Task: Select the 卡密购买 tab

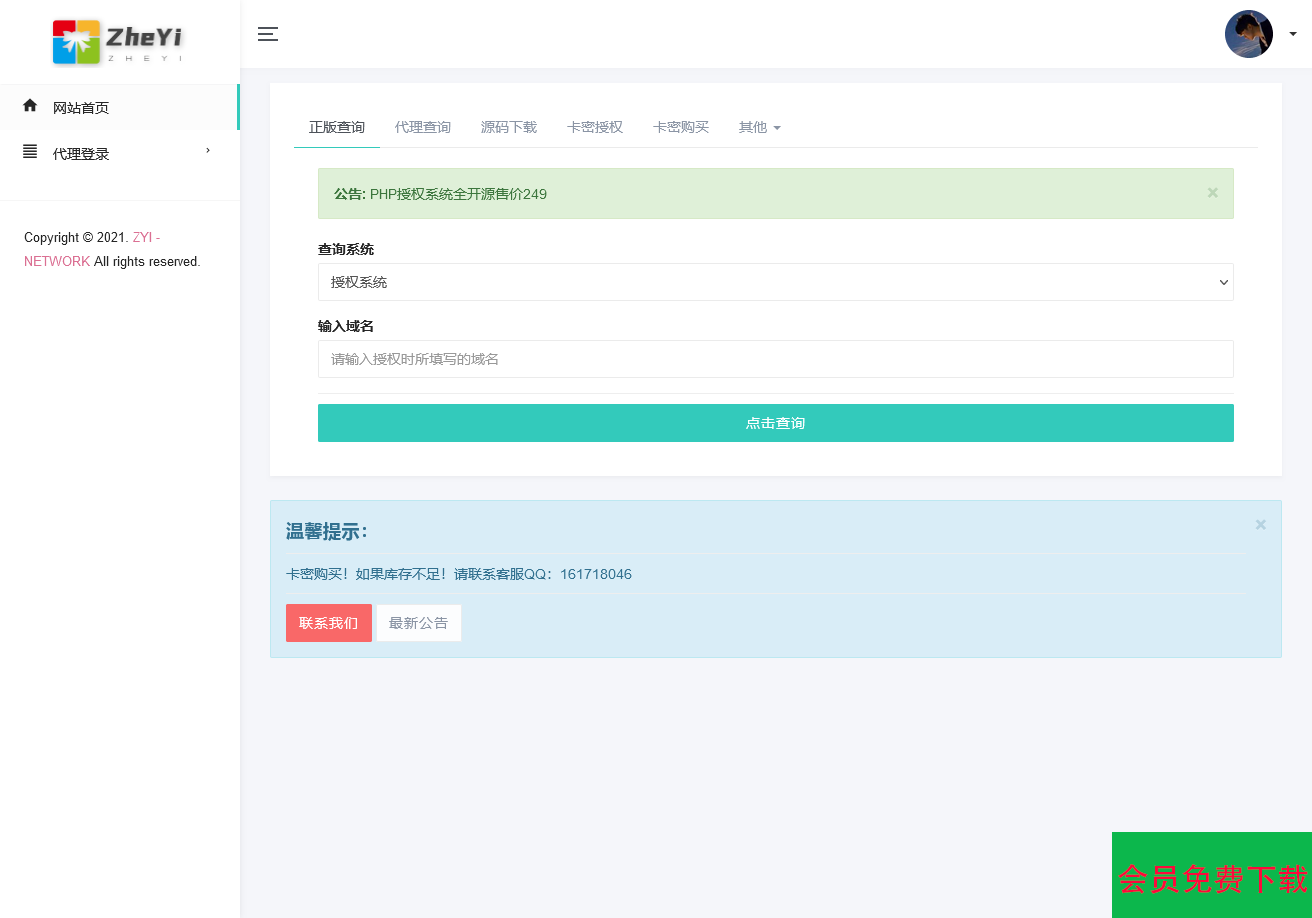Action: (x=680, y=127)
